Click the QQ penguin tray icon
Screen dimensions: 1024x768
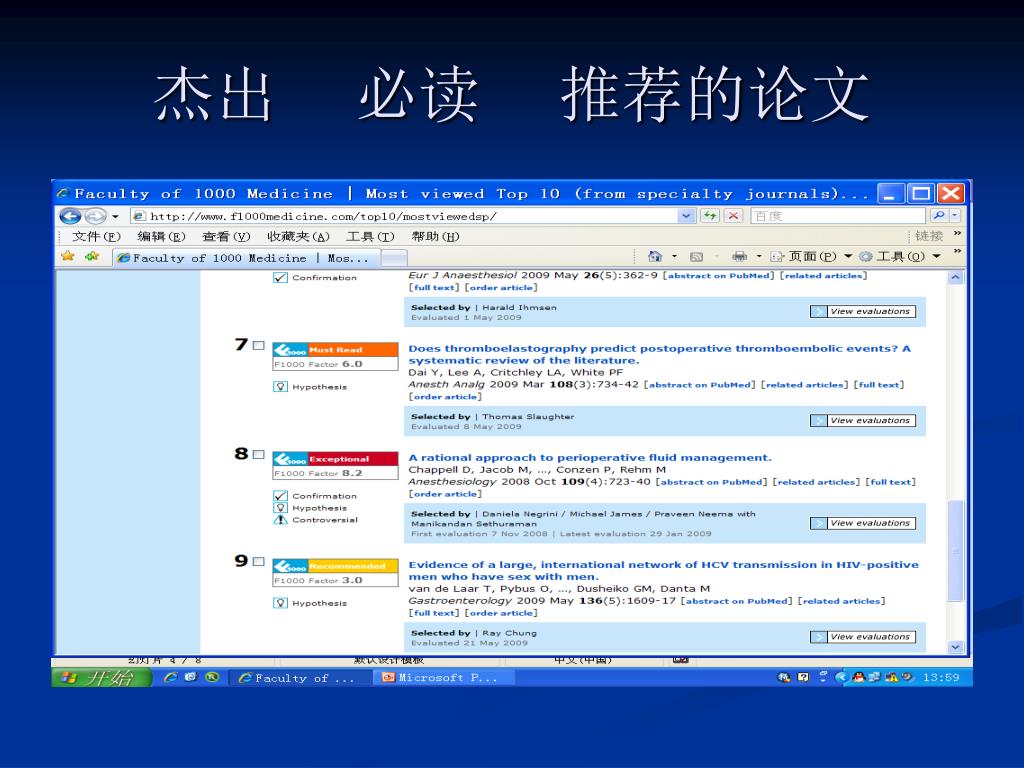tap(859, 677)
